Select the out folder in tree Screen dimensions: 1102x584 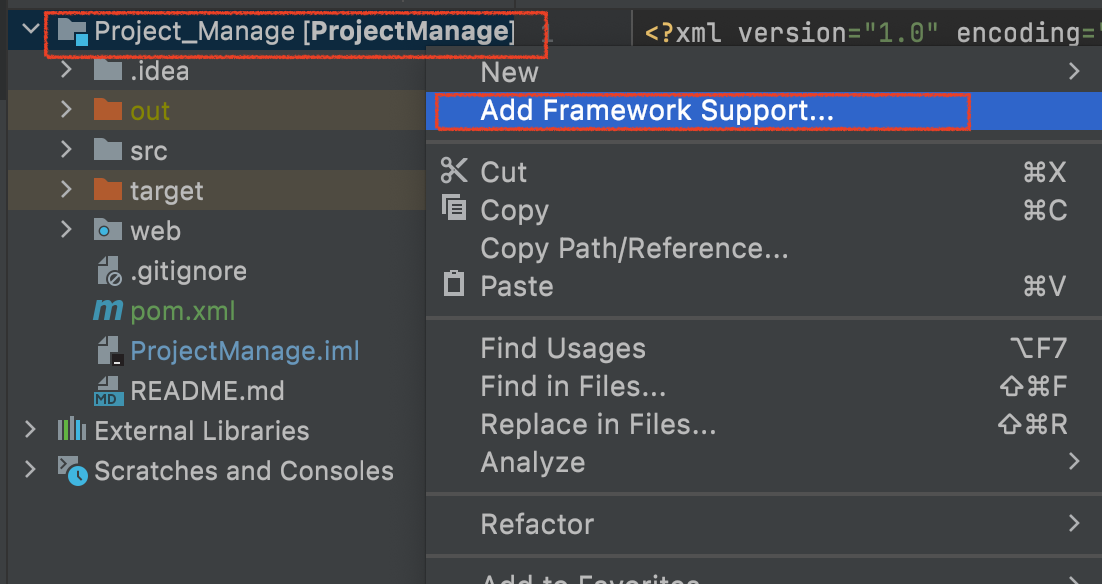(150, 111)
